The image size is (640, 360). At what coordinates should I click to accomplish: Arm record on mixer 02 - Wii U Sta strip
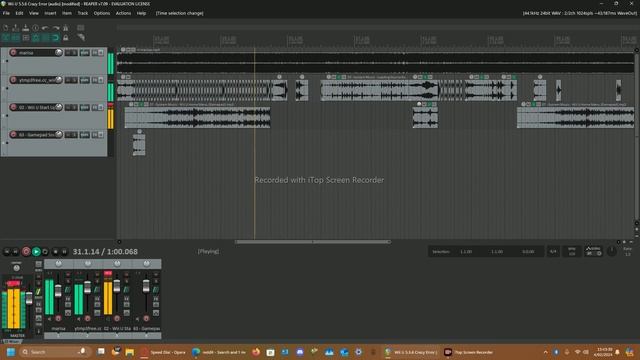117,318
